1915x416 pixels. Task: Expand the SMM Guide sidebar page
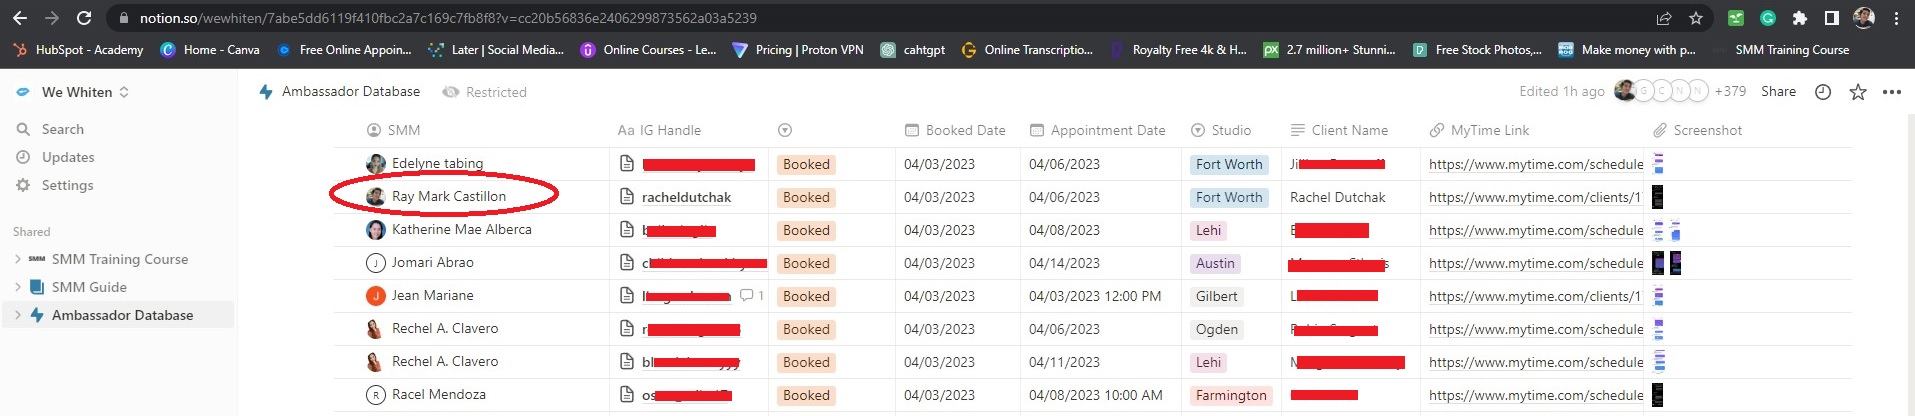coord(18,287)
